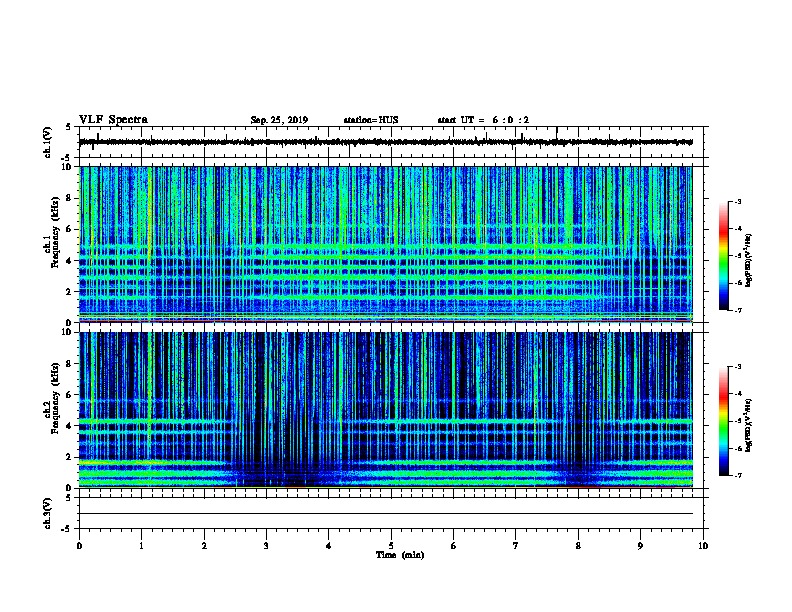Click the "-3" tick on ch.1 colorbar
The height and width of the screenshot is (612, 792).
point(738,202)
